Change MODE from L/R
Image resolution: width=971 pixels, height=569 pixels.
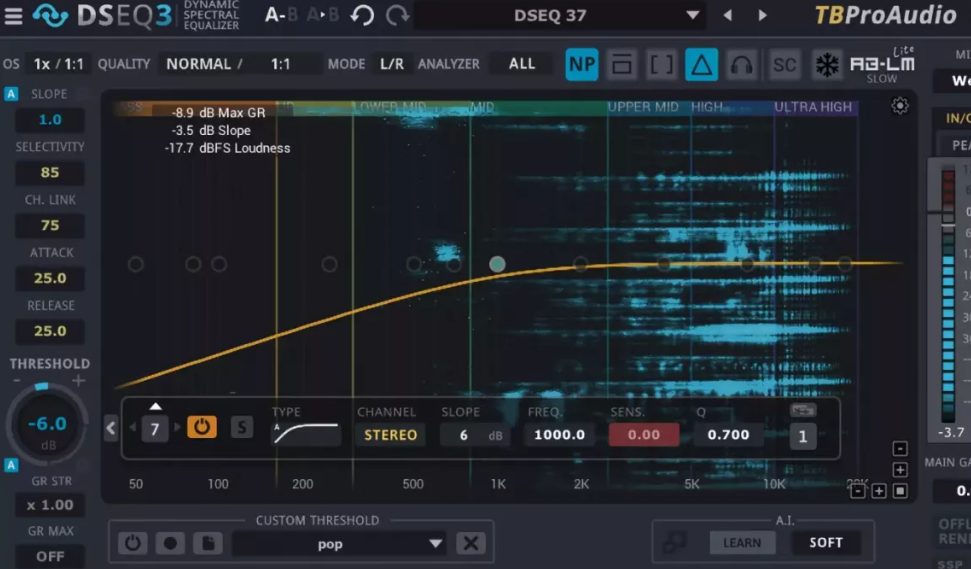click(391, 64)
